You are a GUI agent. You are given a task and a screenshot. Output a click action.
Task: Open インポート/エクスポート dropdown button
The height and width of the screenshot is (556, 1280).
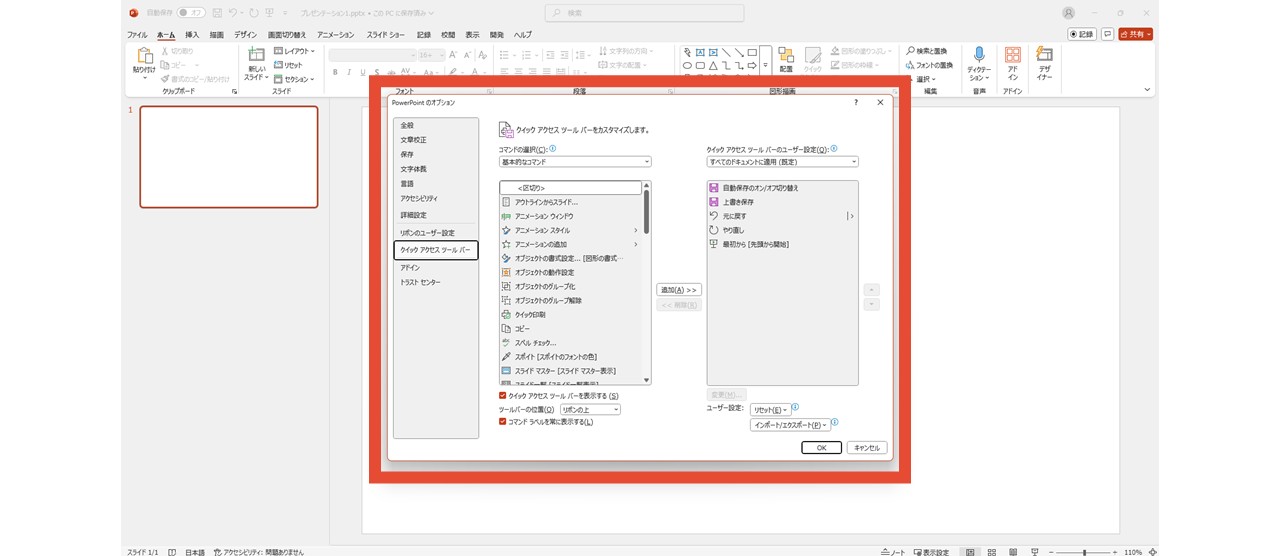(x=790, y=425)
